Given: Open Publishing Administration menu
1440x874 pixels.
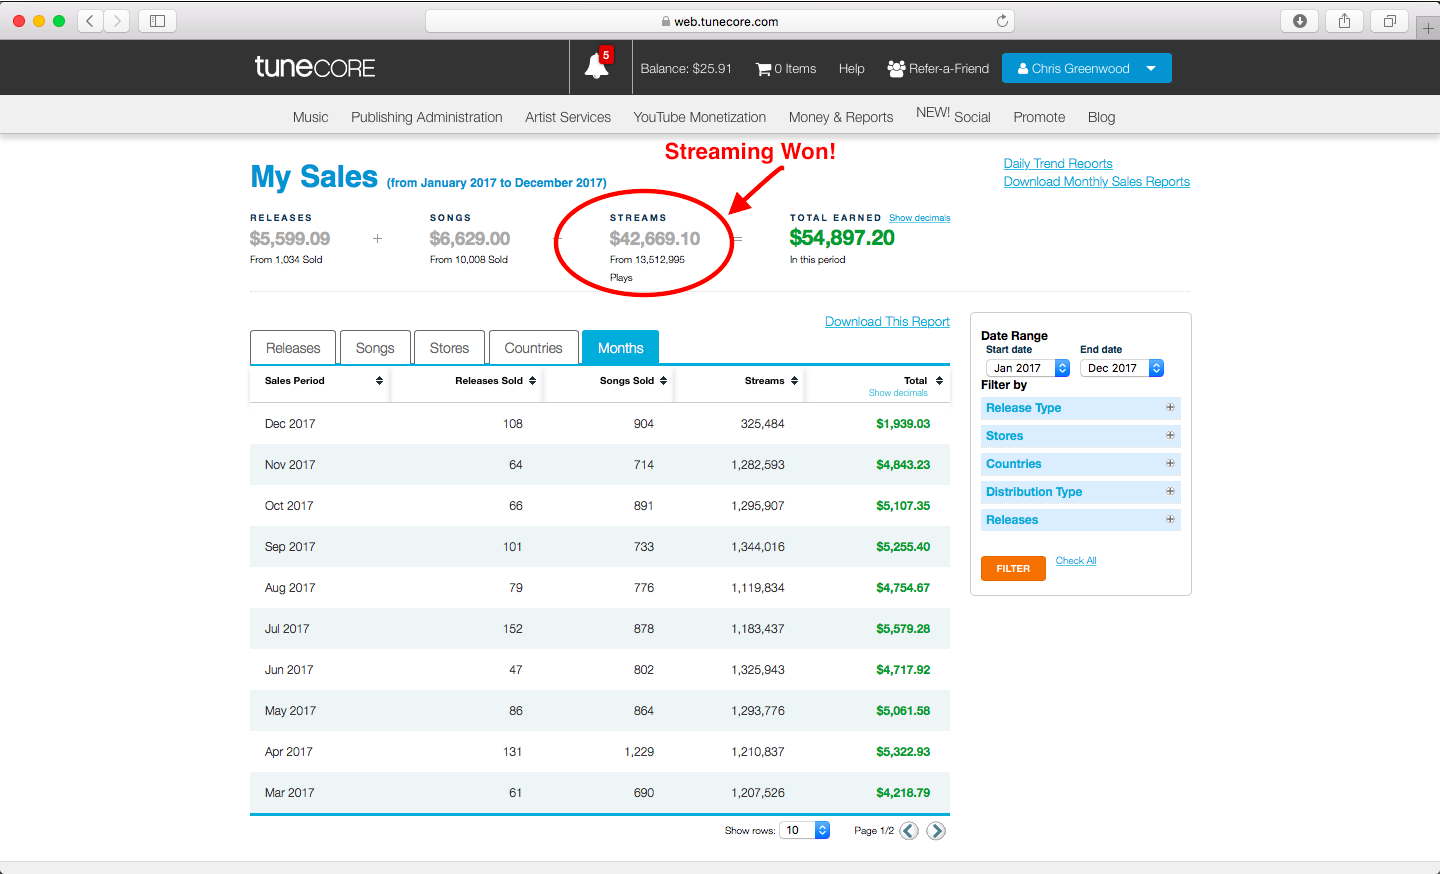Looking at the screenshot, I should click(x=426, y=117).
